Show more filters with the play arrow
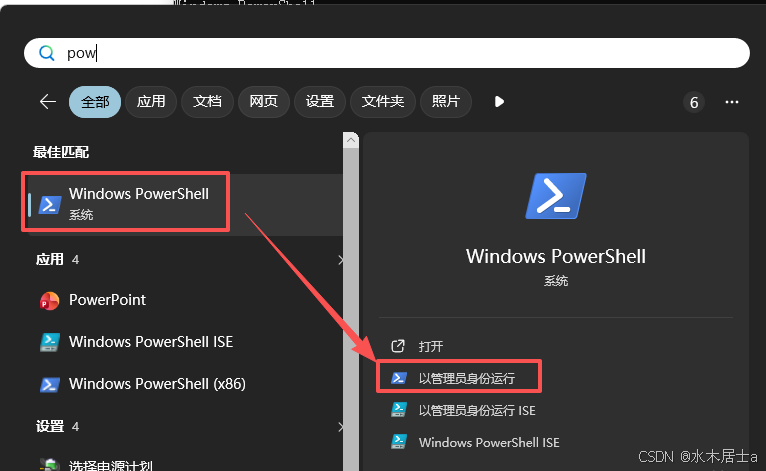The image size is (766, 471). point(499,102)
